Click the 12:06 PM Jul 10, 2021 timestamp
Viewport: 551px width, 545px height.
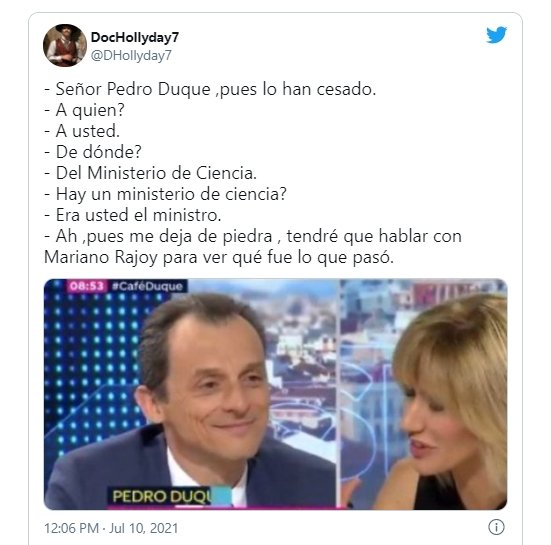(x=111, y=528)
